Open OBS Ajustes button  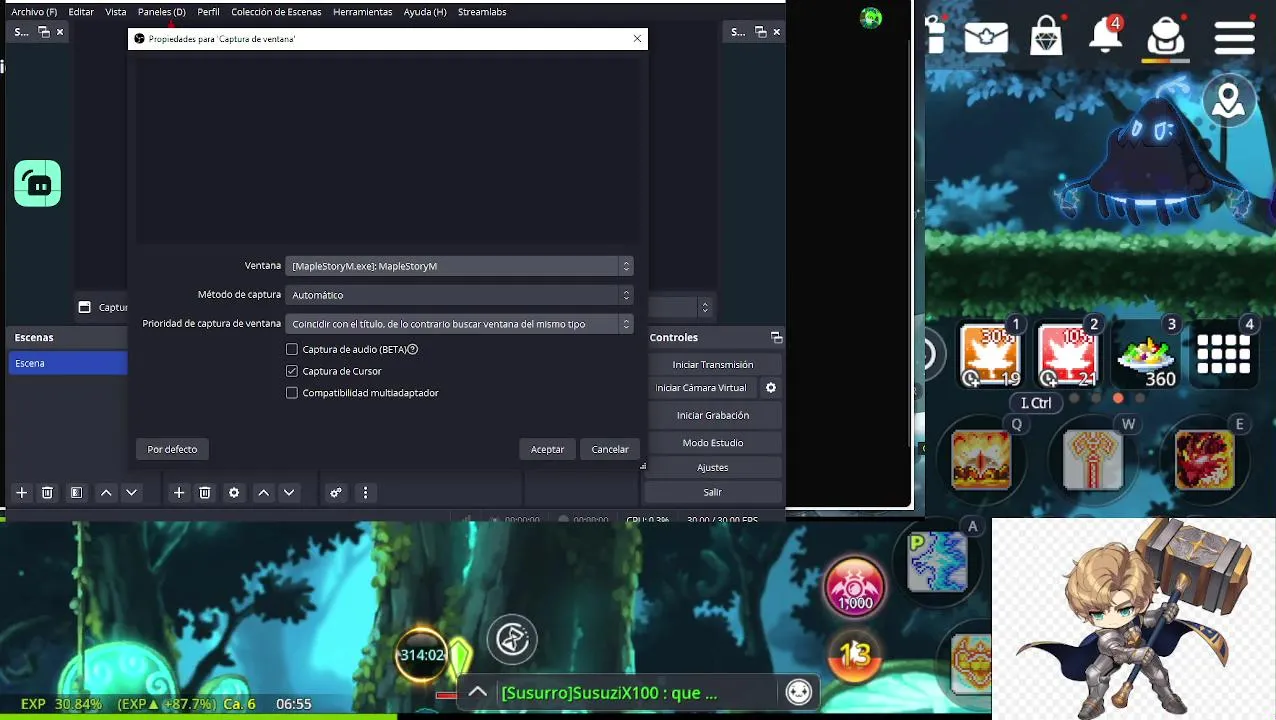click(x=713, y=467)
